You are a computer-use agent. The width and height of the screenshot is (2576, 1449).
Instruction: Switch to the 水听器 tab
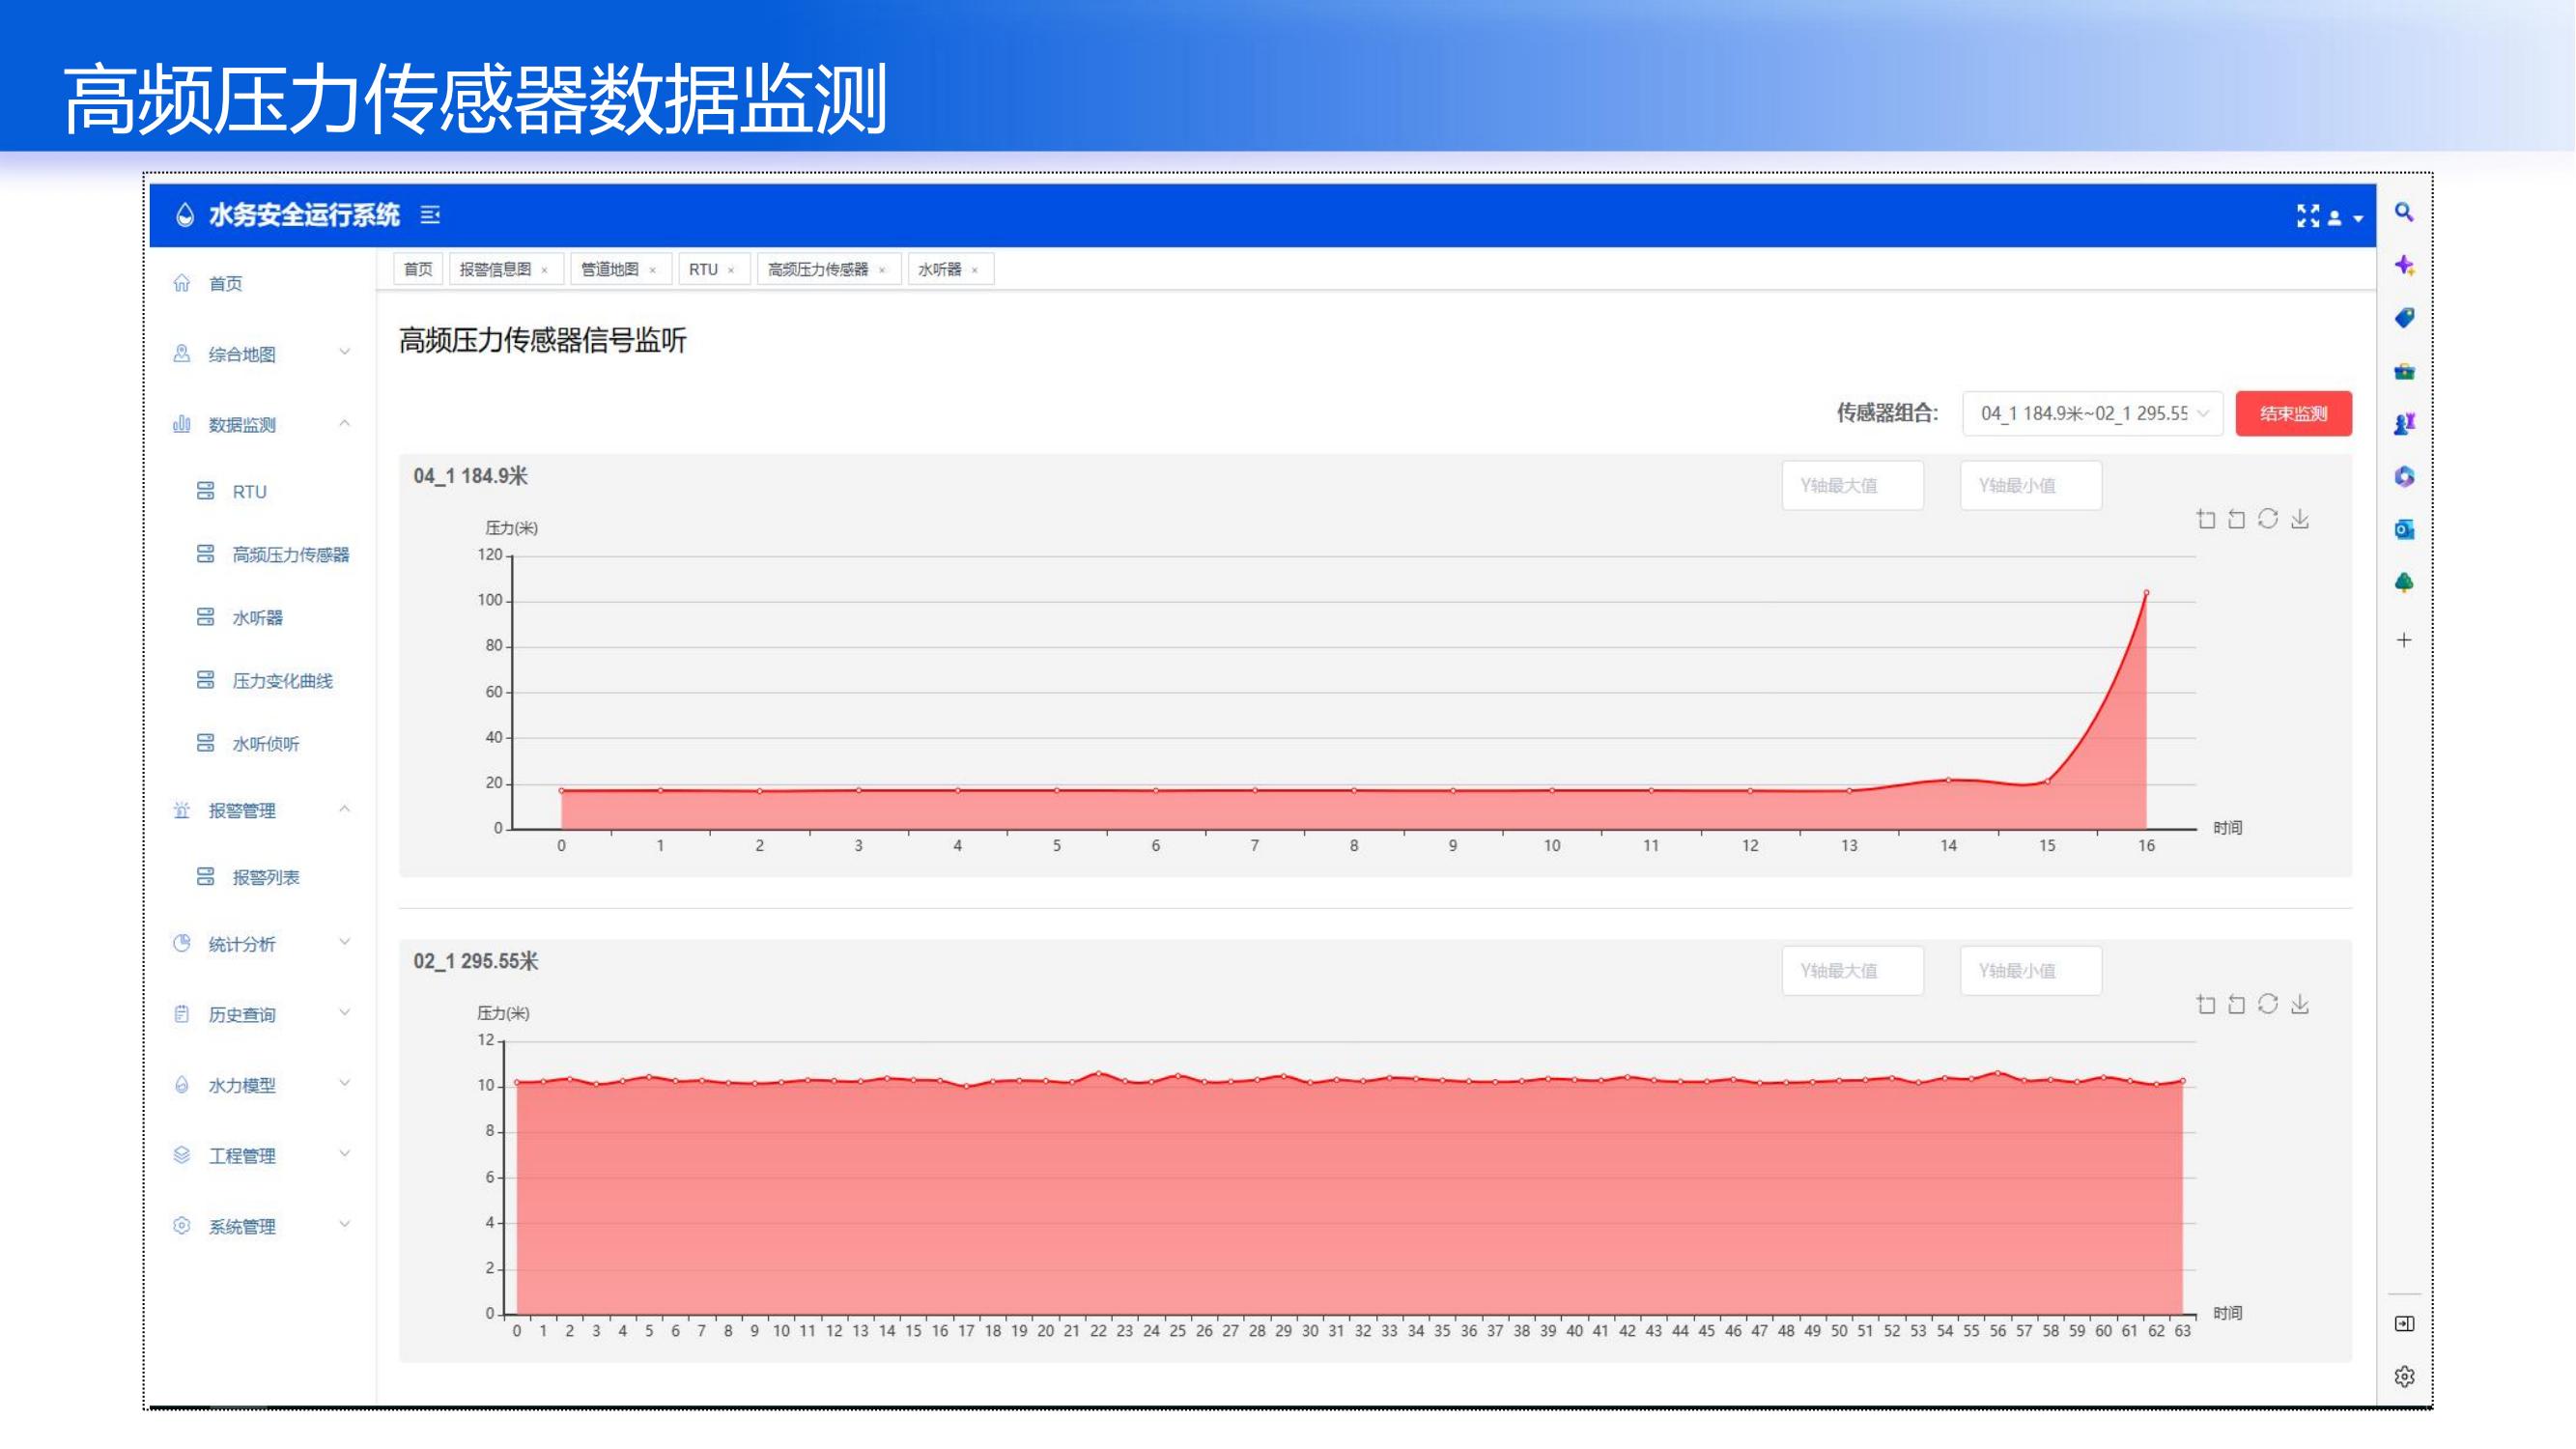(939, 269)
